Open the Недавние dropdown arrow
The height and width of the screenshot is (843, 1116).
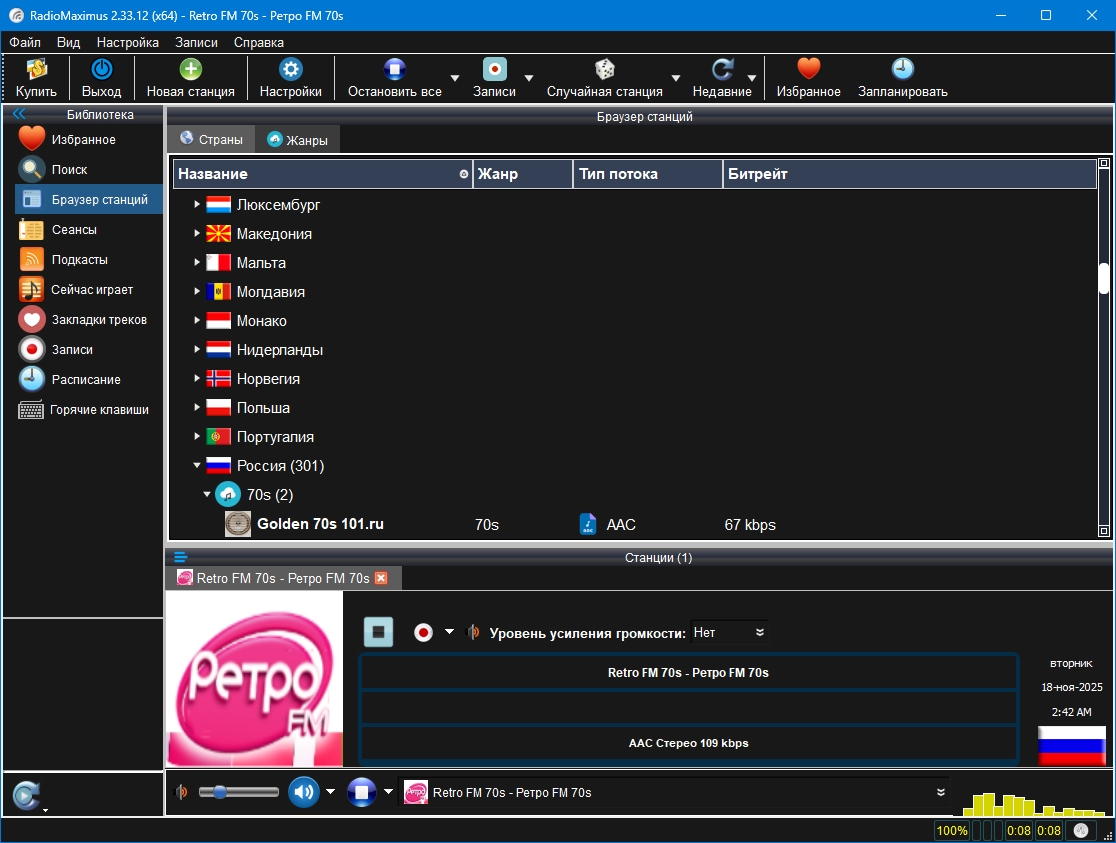coord(752,78)
